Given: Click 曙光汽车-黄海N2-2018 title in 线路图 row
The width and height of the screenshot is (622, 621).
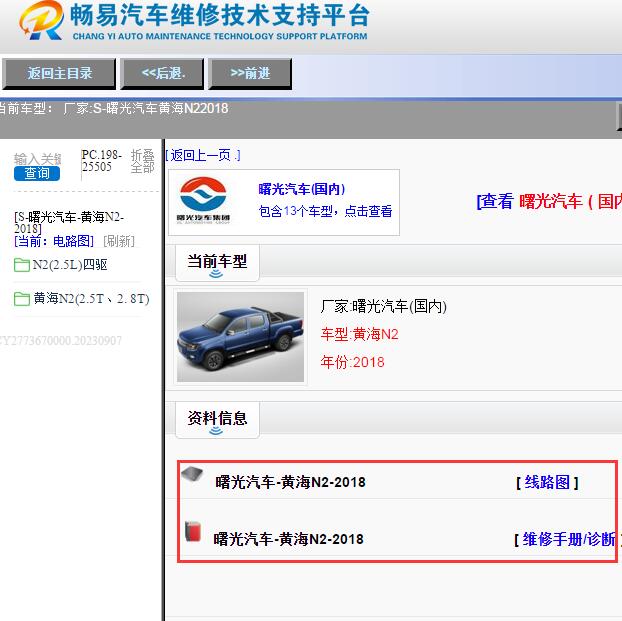Looking at the screenshot, I should click(290, 482).
